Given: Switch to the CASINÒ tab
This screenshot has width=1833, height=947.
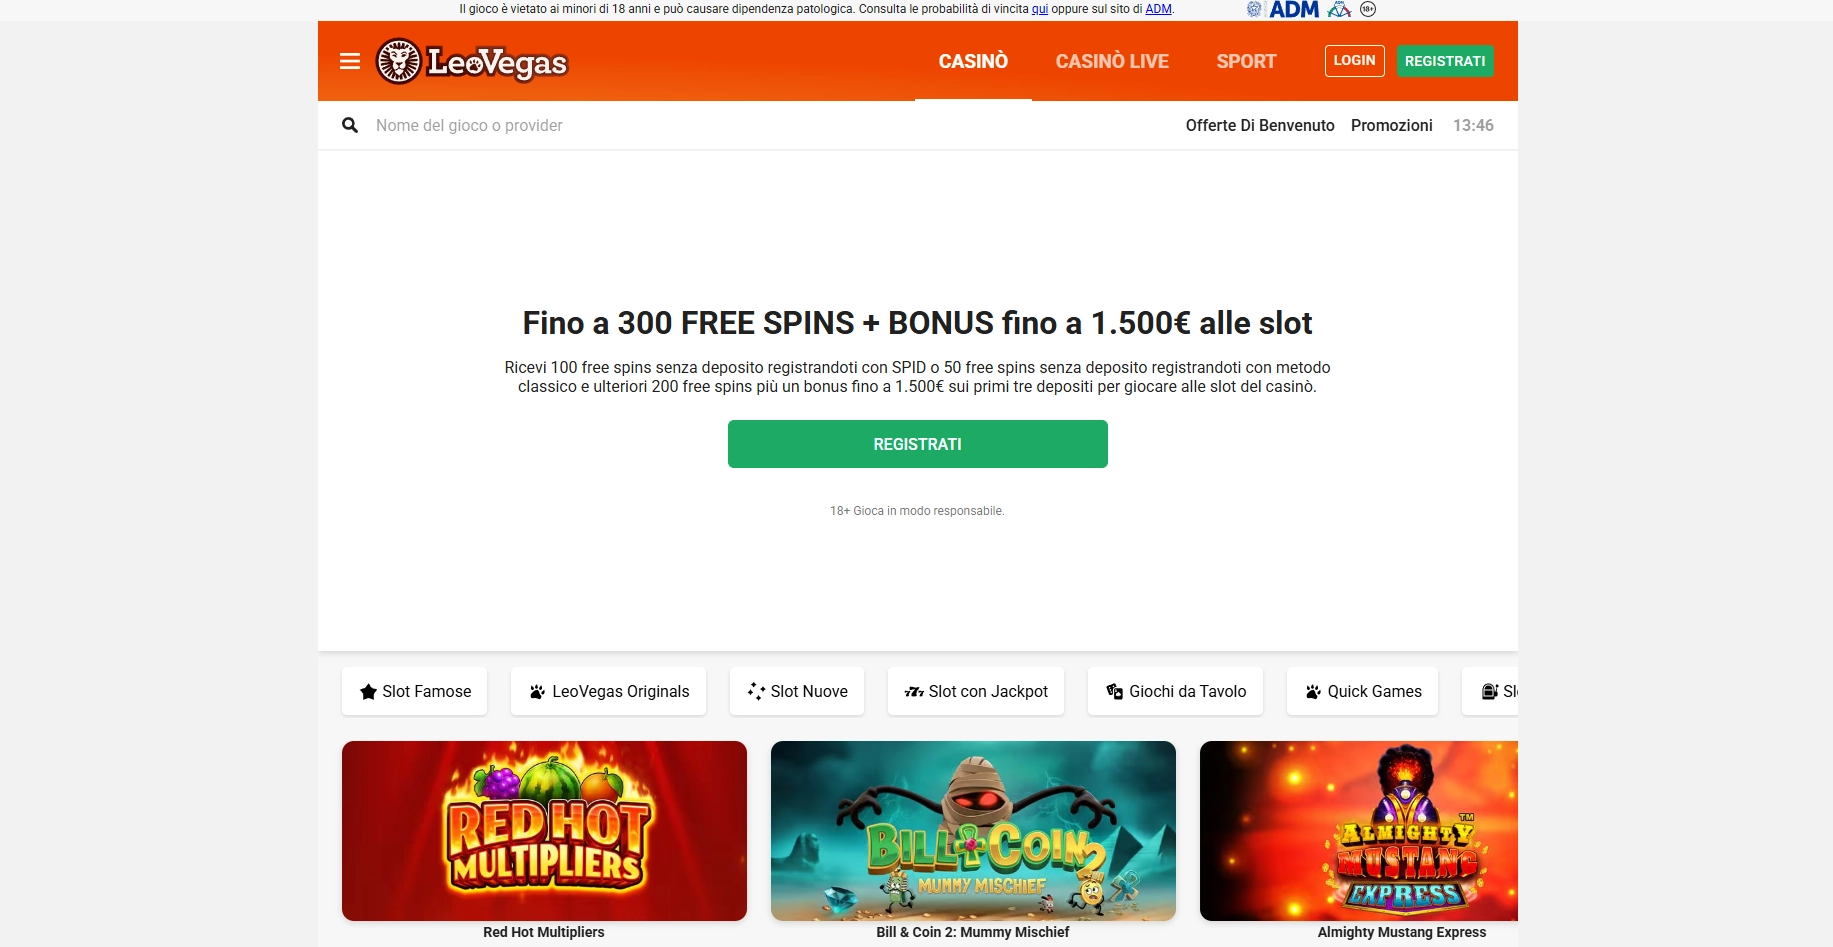Looking at the screenshot, I should [973, 61].
